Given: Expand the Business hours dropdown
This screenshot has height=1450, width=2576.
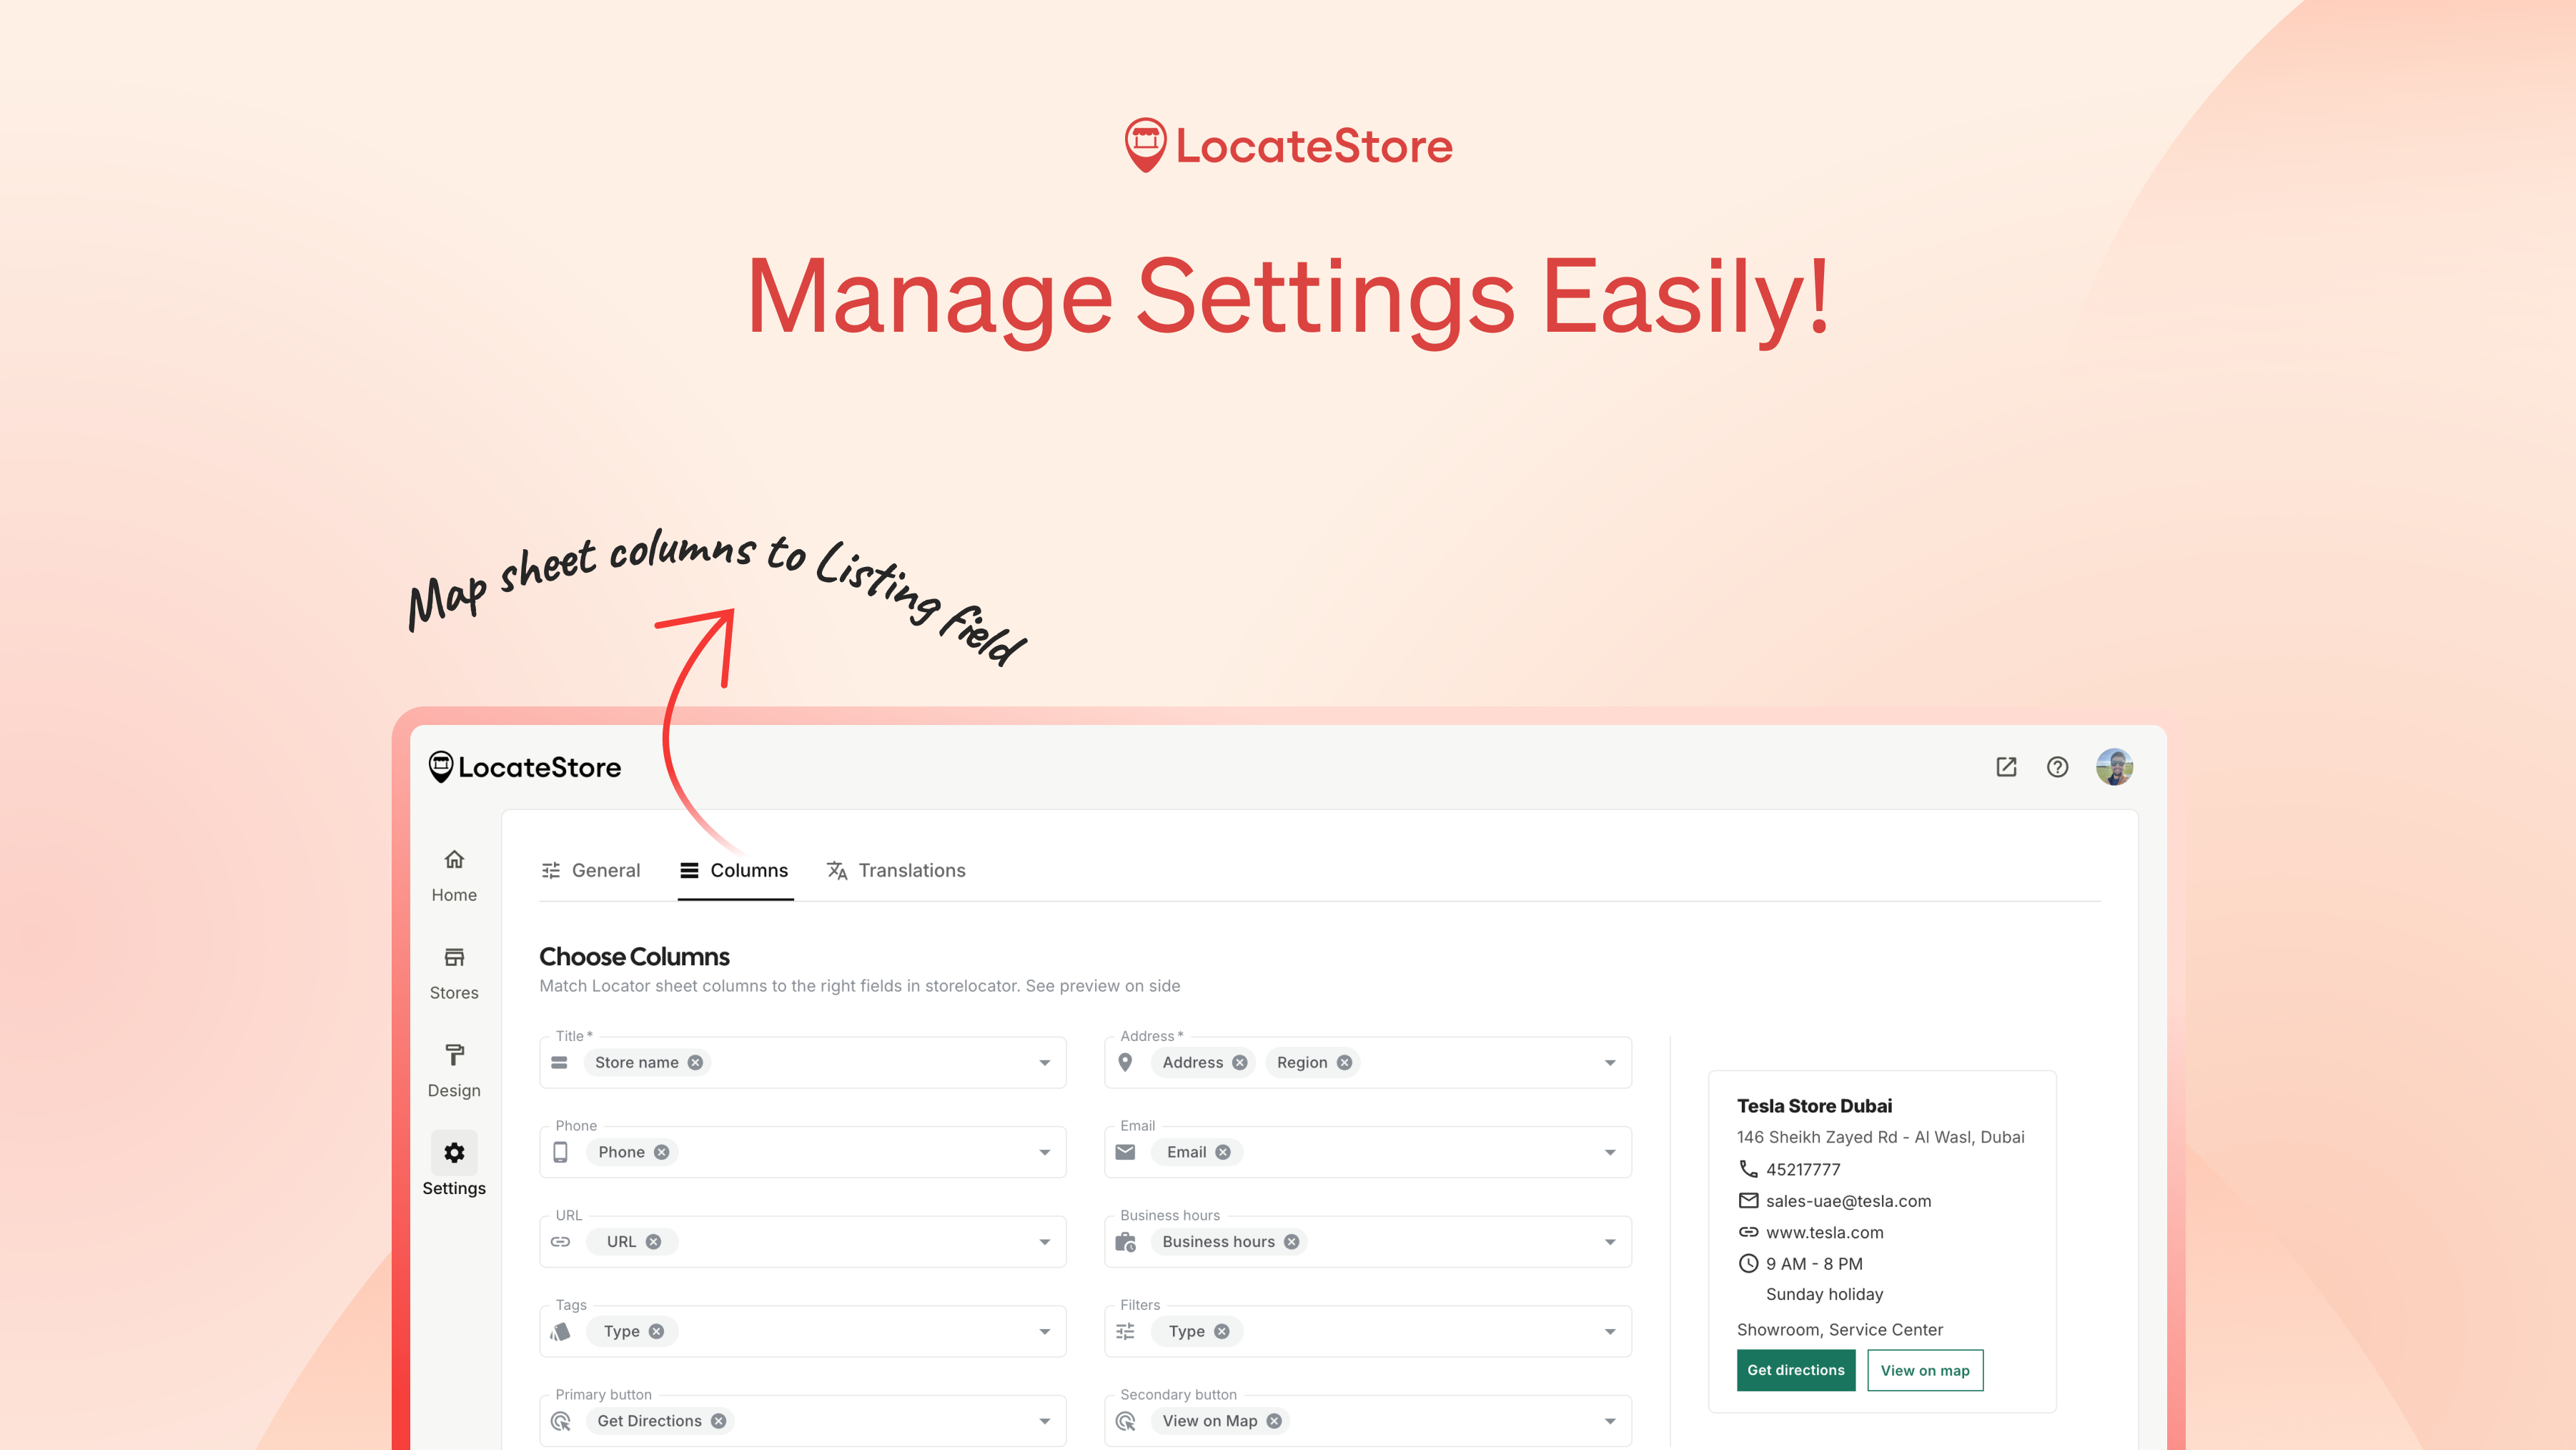Looking at the screenshot, I should click(x=1609, y=1241).
